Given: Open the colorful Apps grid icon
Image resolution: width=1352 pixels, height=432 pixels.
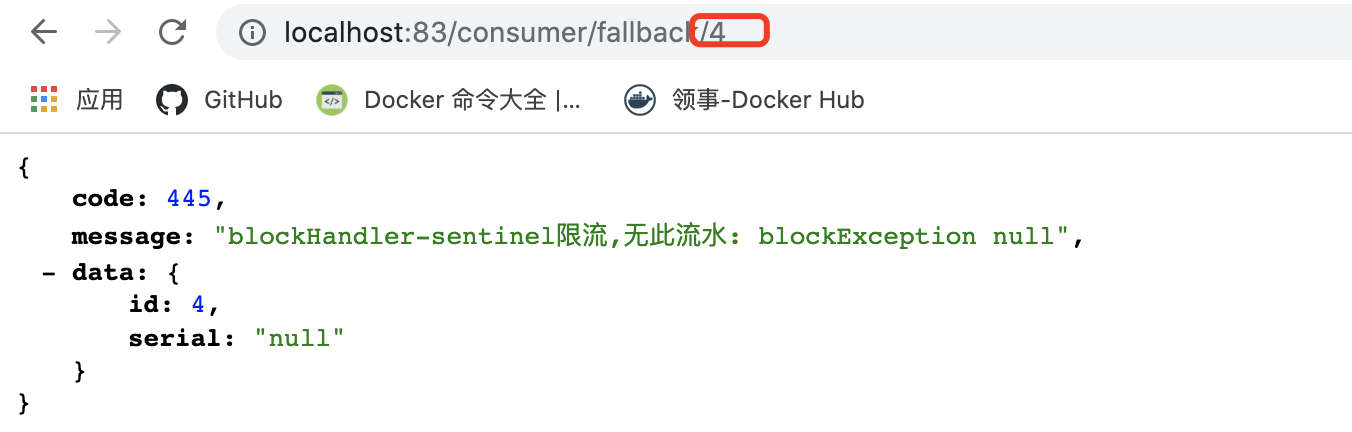Looking at the screenshot, I should coord(44,100).
